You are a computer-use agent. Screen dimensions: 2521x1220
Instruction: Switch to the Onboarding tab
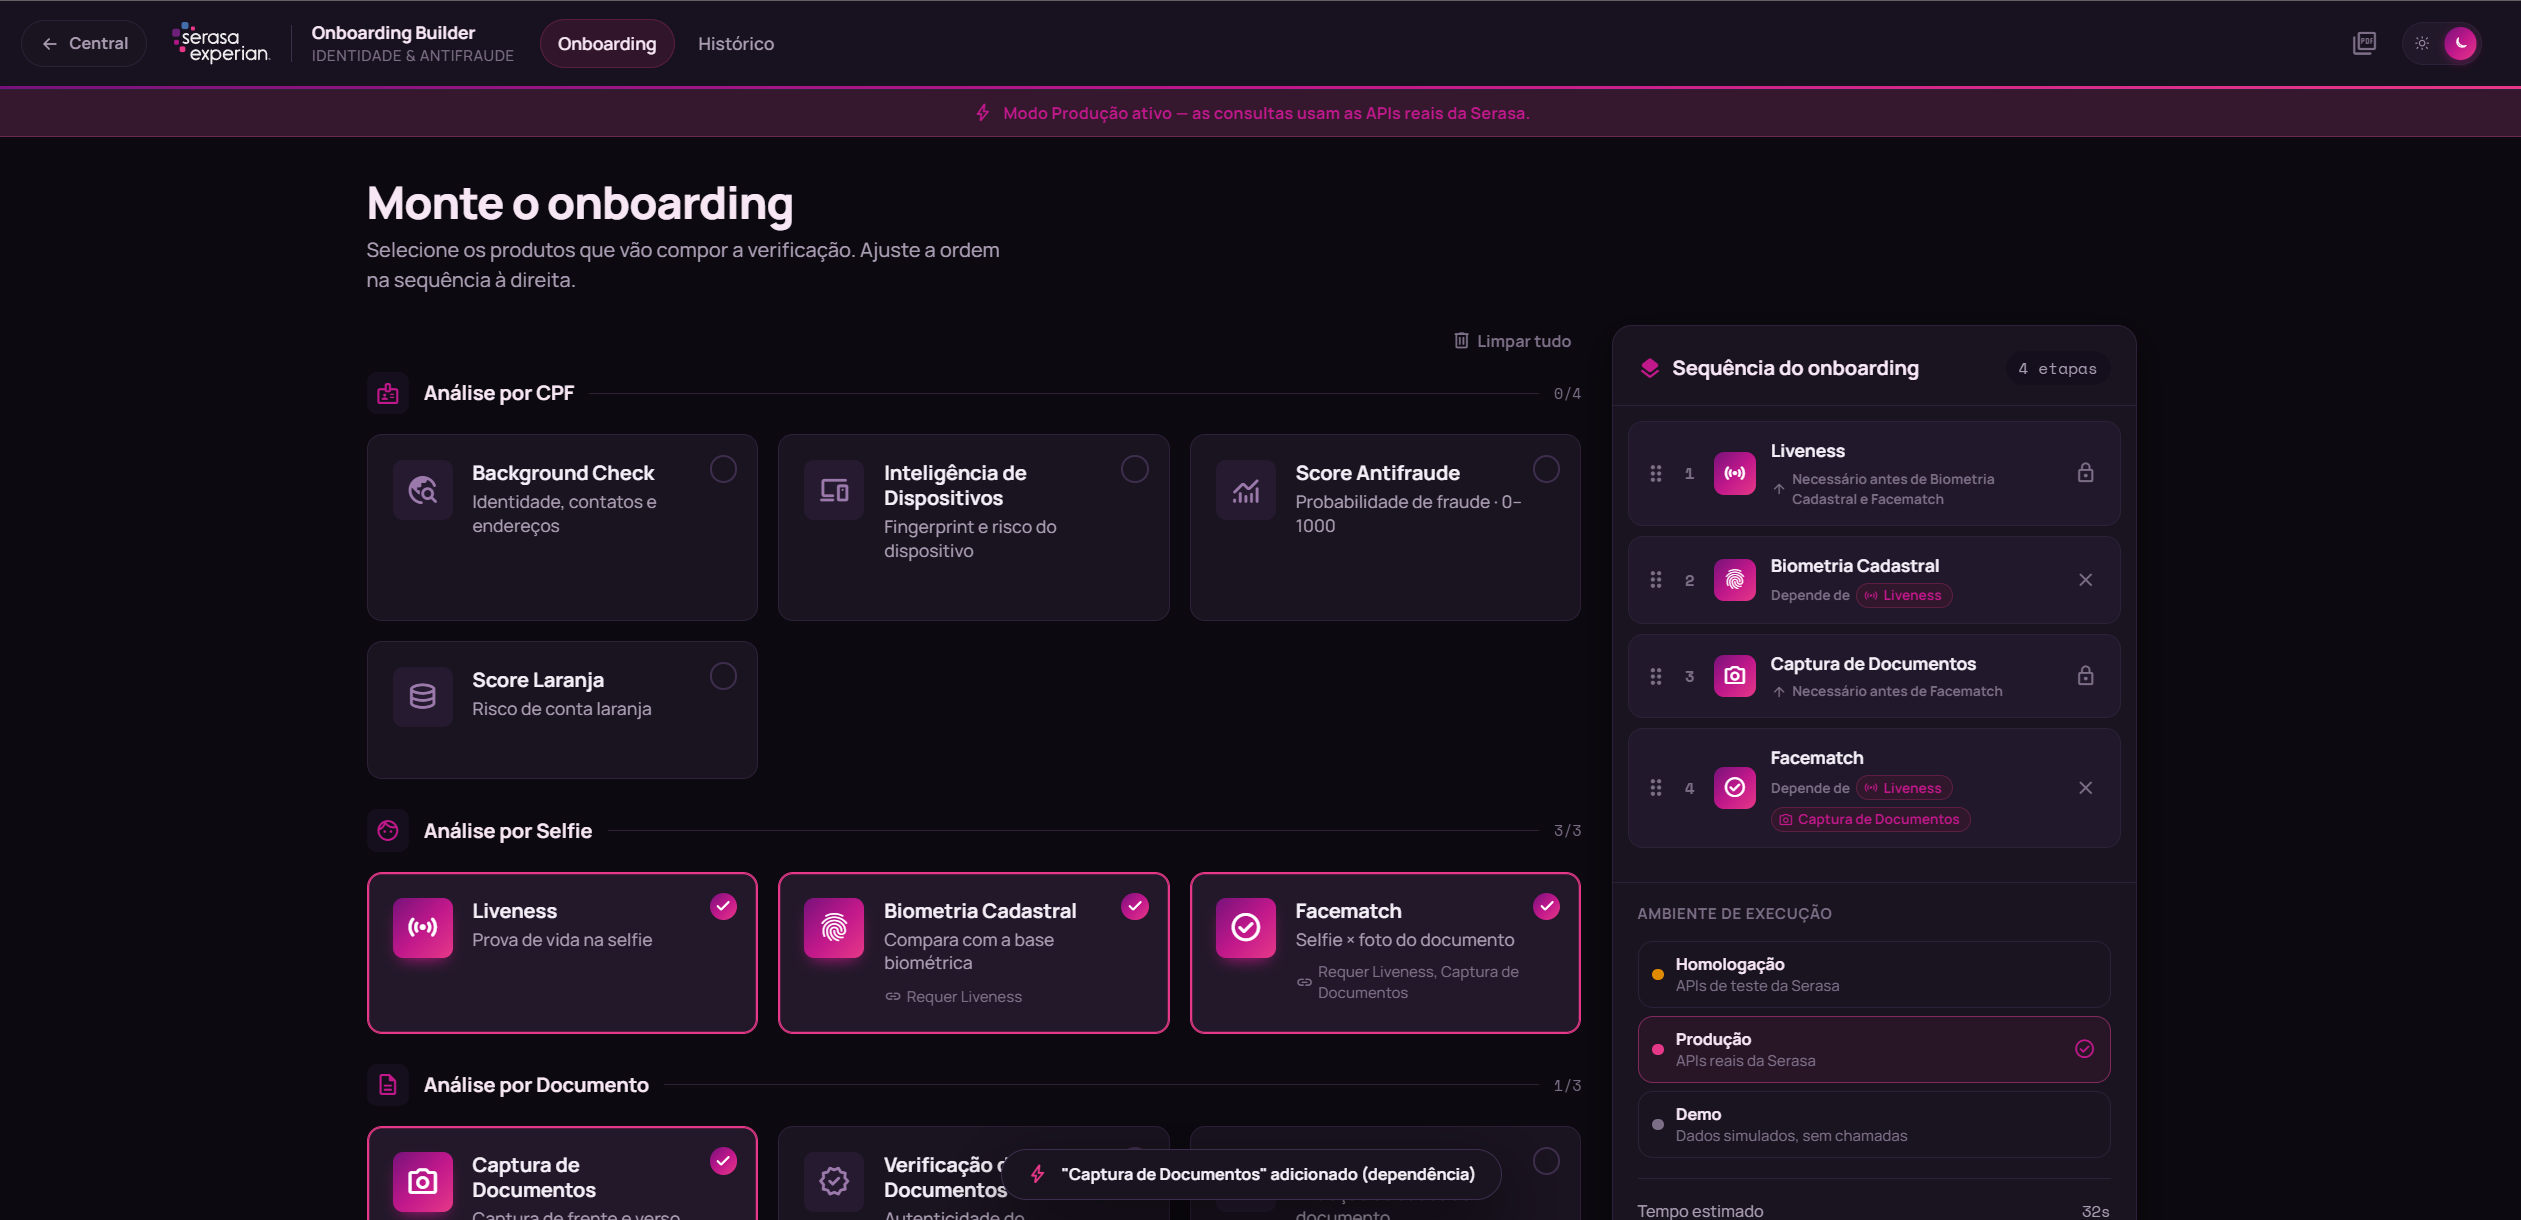pos(607,43)
